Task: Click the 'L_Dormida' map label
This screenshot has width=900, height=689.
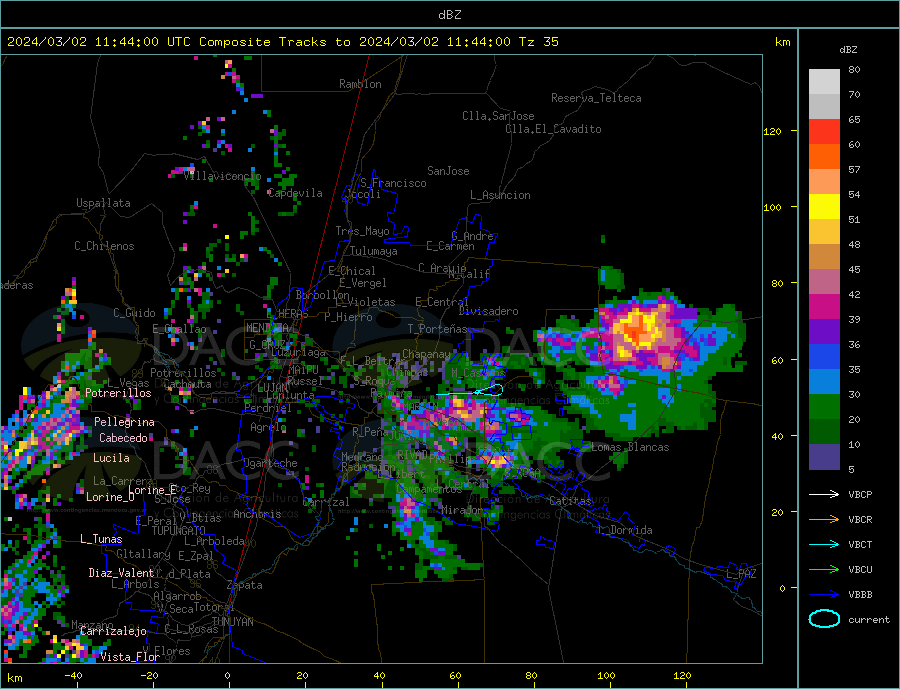Action: tap(625, 530)
